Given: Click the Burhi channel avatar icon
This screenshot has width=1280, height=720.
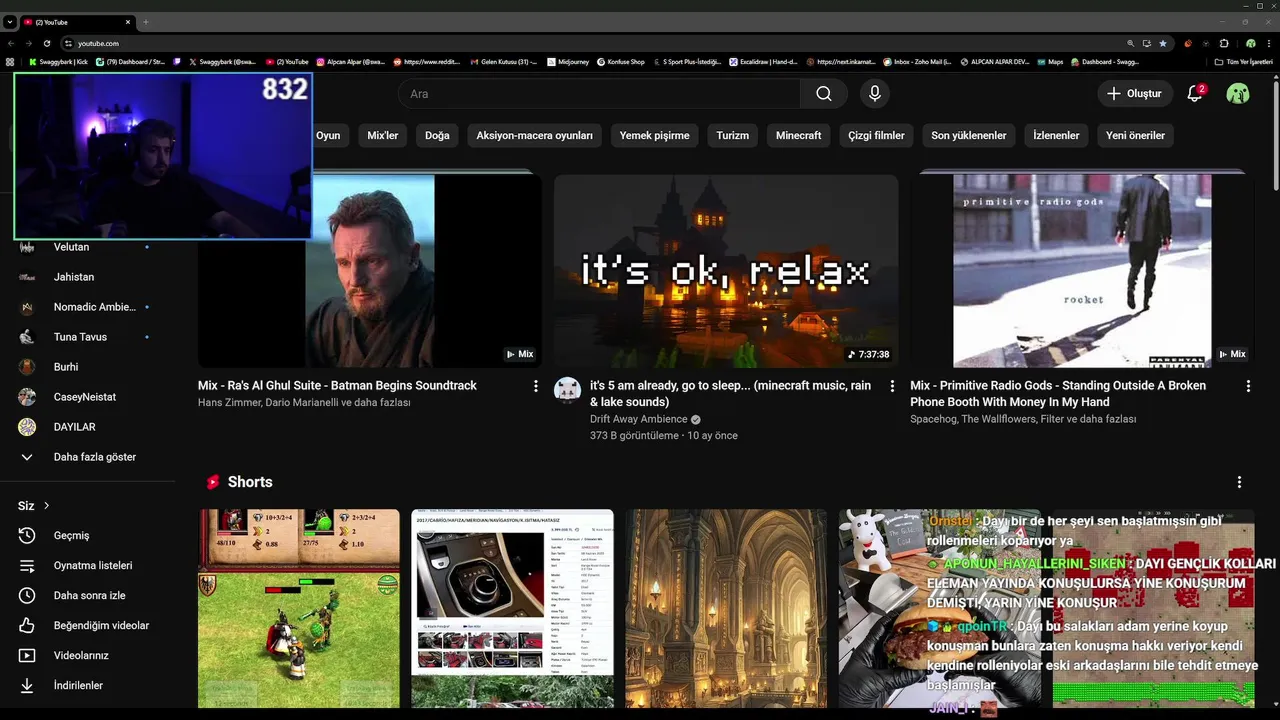Looking at the screenshot, I should [28, 367].
